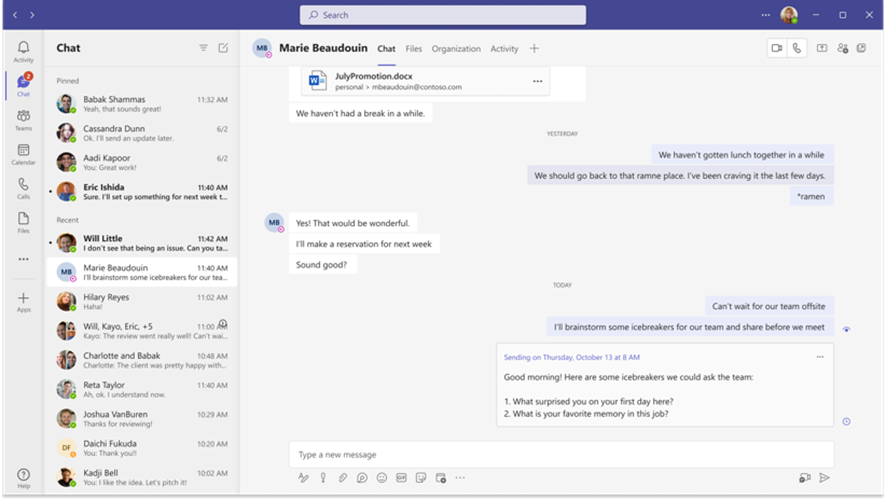Open the emoji picker
Image resolution: width=886 pixels, height=500 pixels.
tap(382, 478)
